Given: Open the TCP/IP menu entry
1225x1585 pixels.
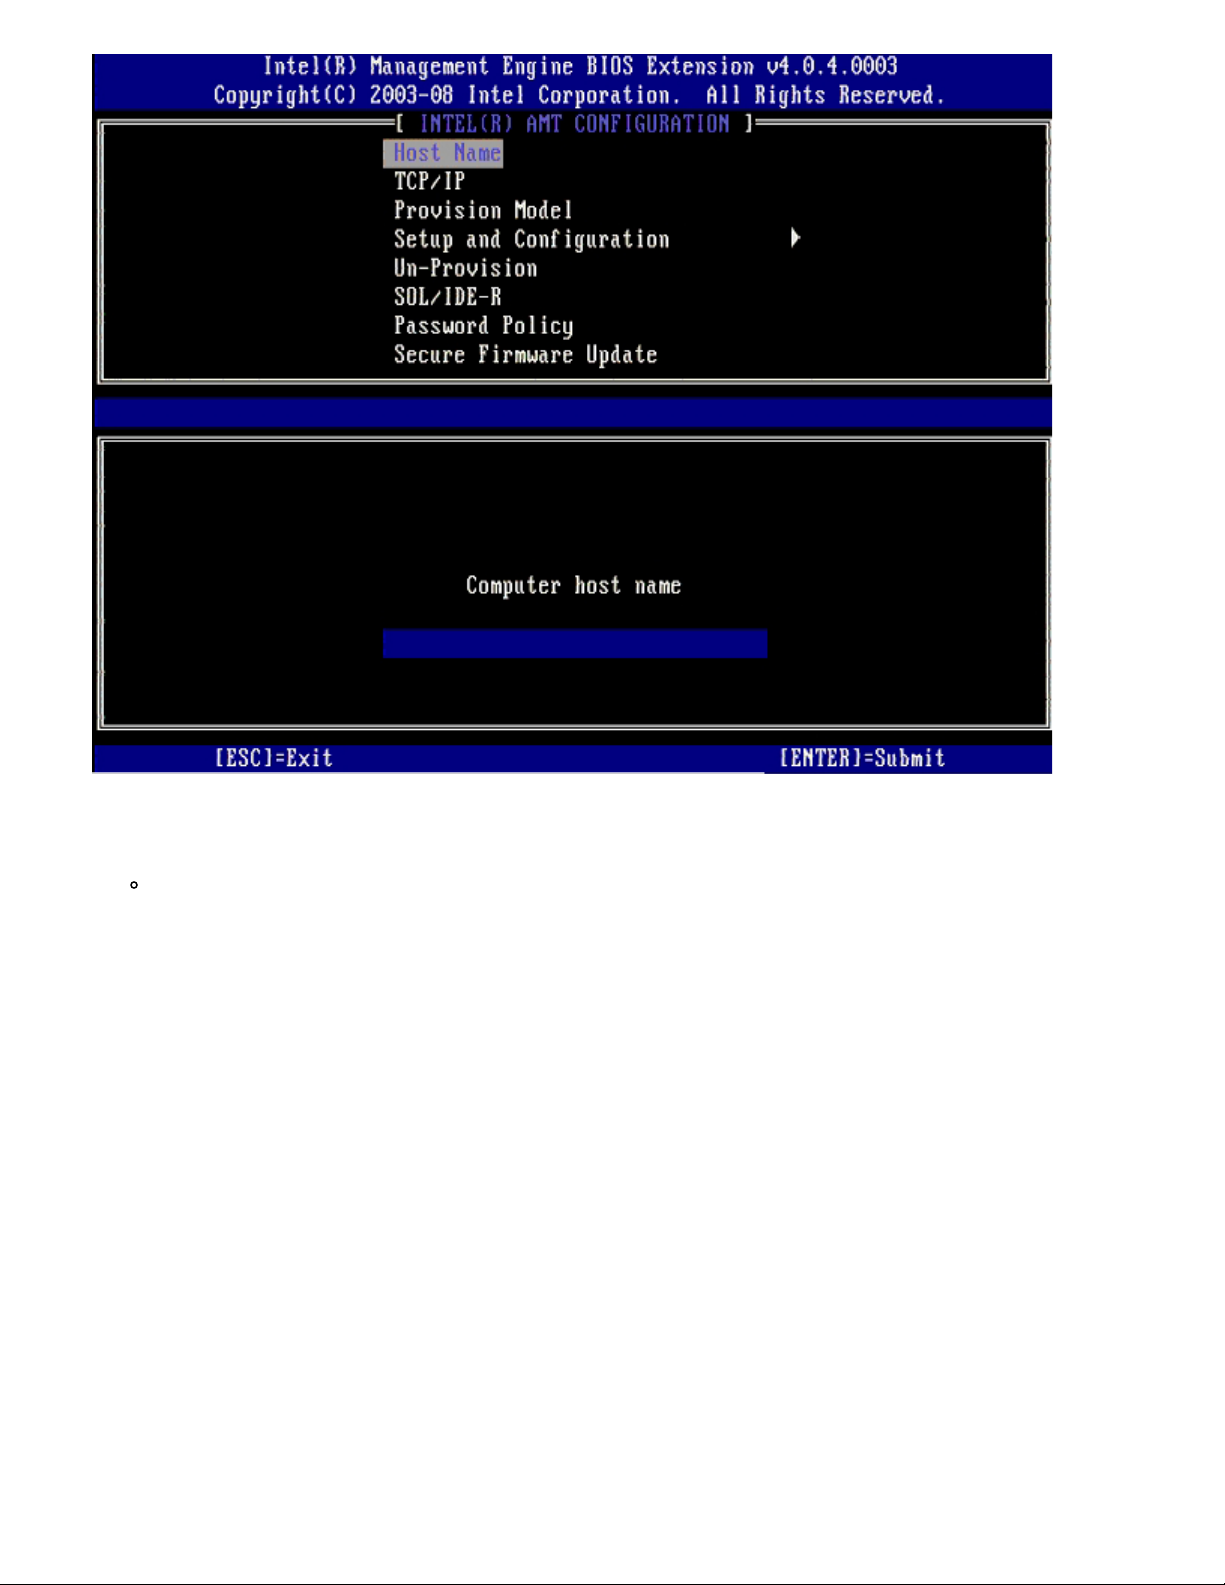Looking at the screenshot, I should tap(430, 182).
